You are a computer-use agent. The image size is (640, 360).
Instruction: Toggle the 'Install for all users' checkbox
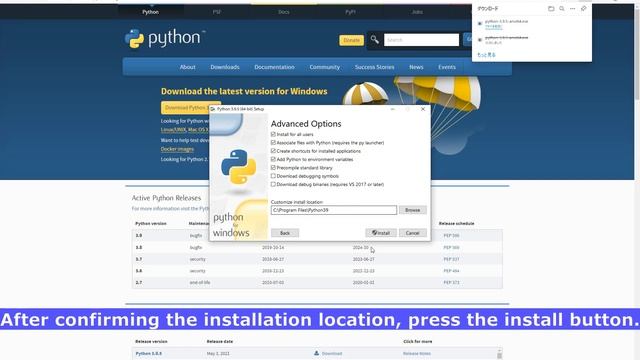pos(273,134)
